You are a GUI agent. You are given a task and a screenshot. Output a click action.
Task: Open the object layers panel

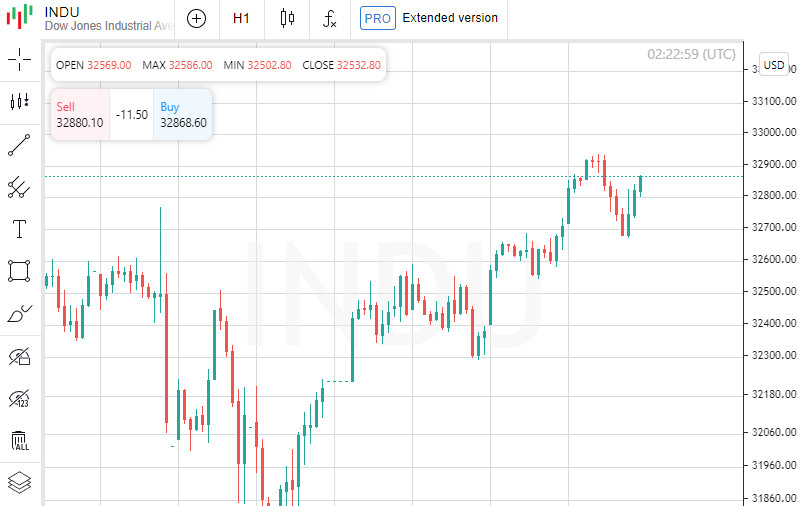tap(19, 482)
